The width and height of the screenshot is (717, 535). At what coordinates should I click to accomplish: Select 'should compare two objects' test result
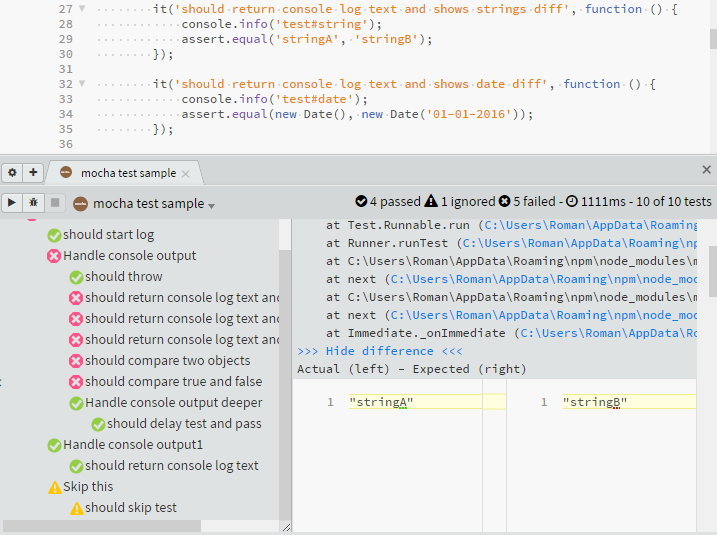pos(167,361)
